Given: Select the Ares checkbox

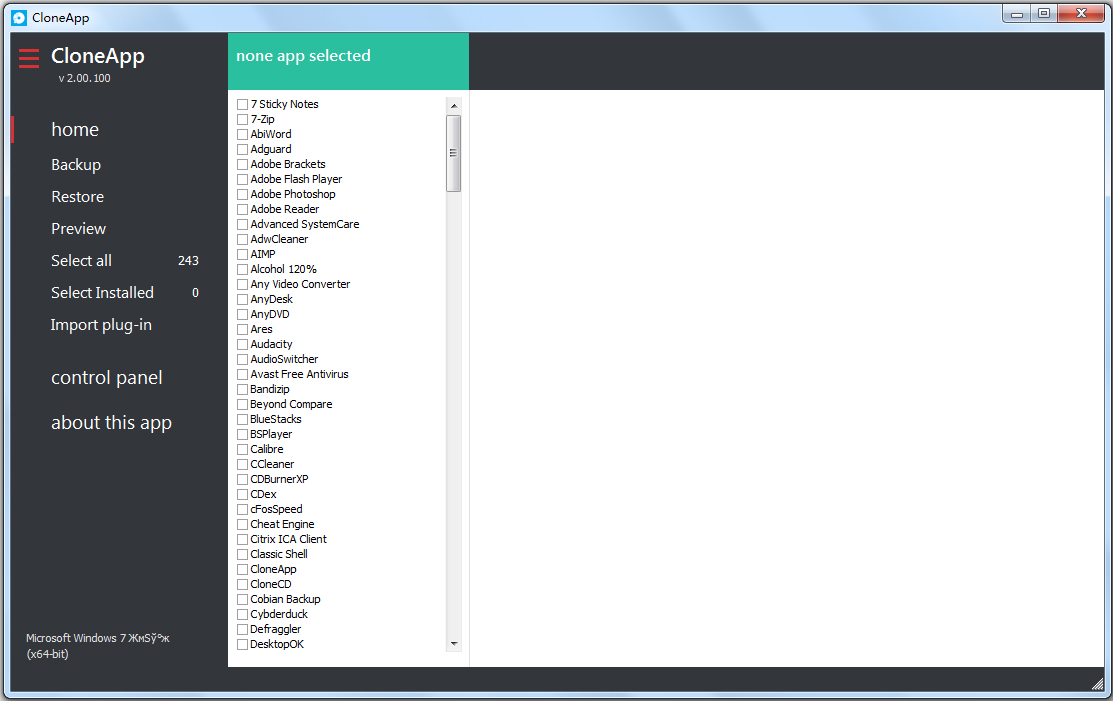Looking at the screenshot, I should 243,329.
